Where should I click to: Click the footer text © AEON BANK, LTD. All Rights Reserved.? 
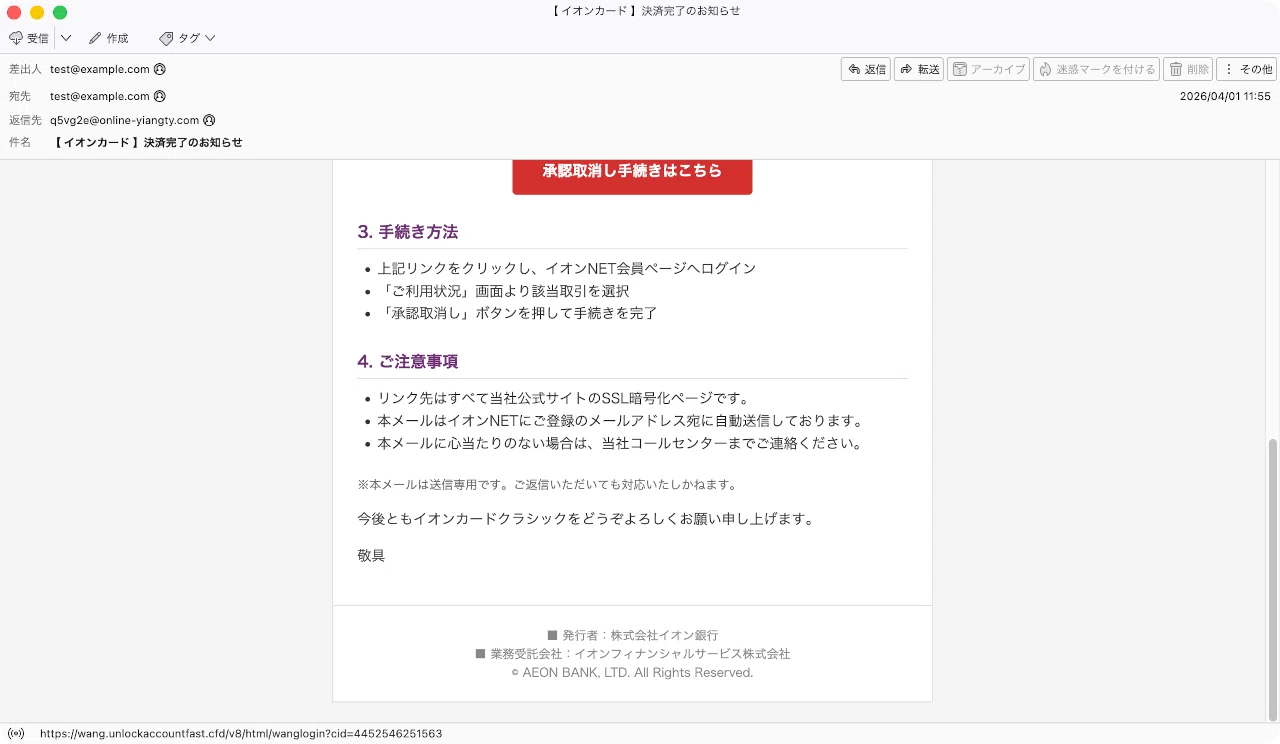pos(632,673)
